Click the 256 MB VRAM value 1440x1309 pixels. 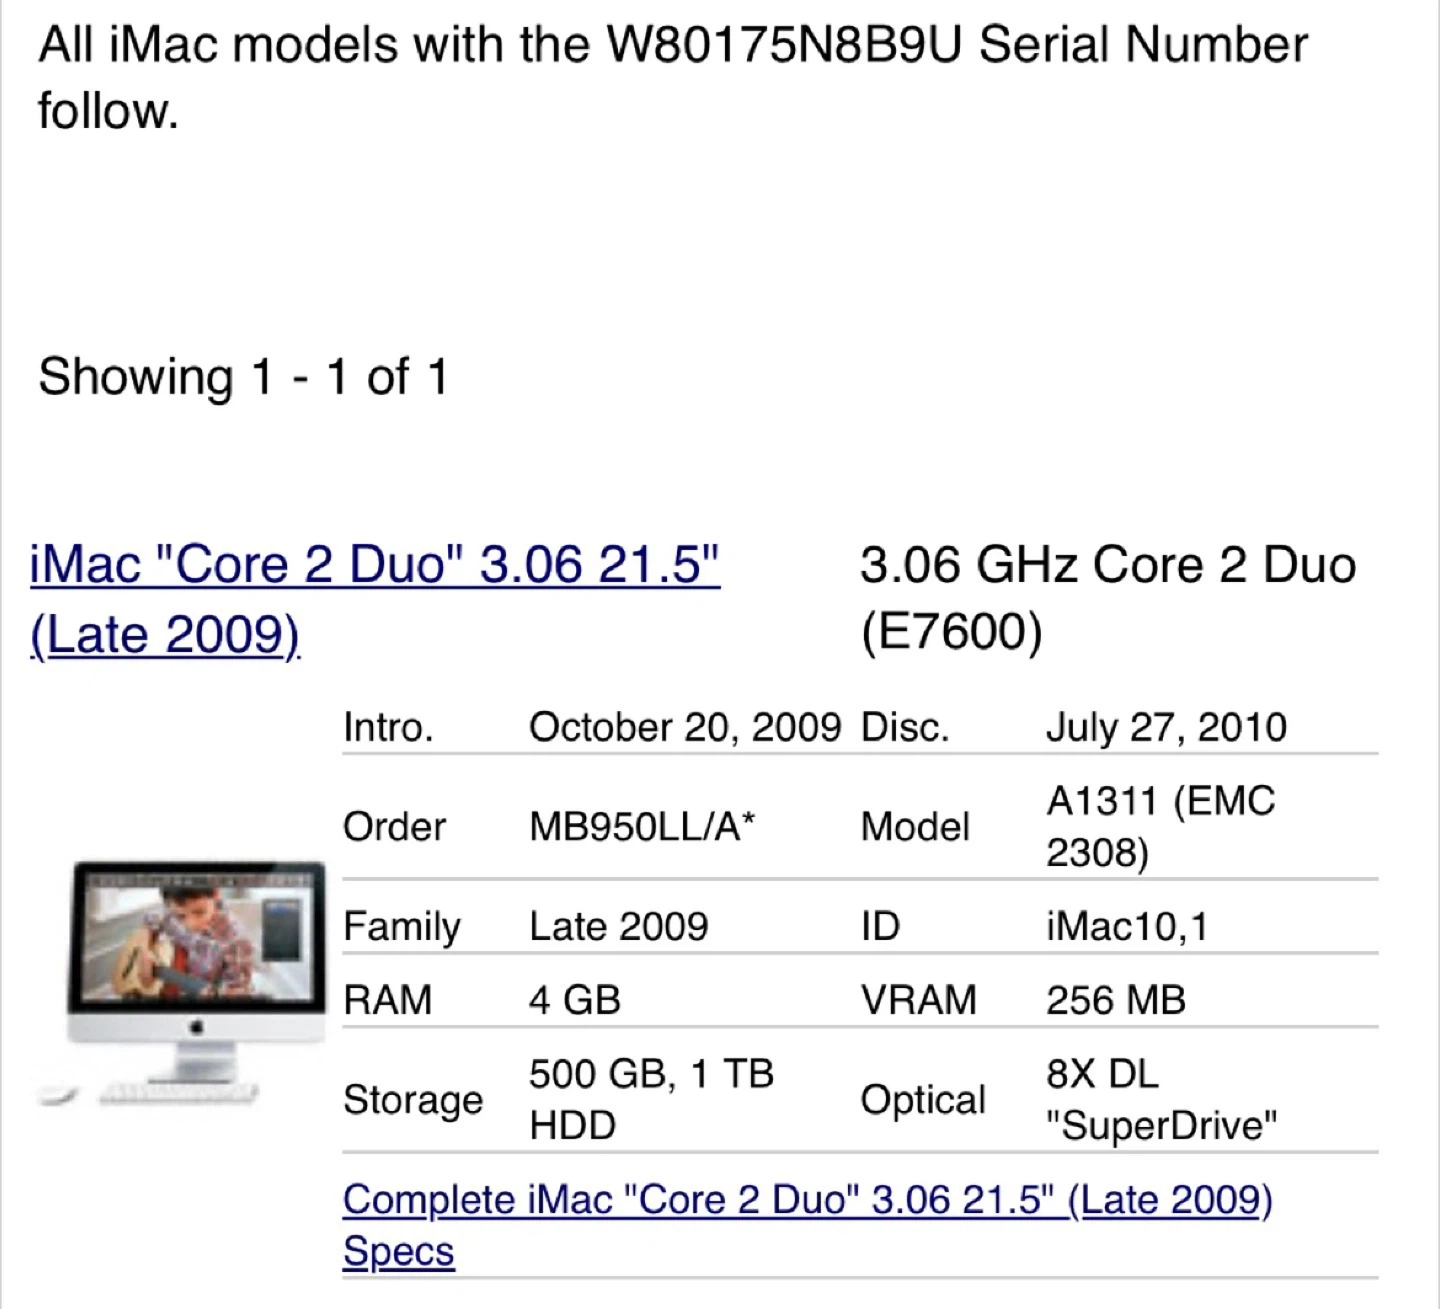coord(1116,1000)
